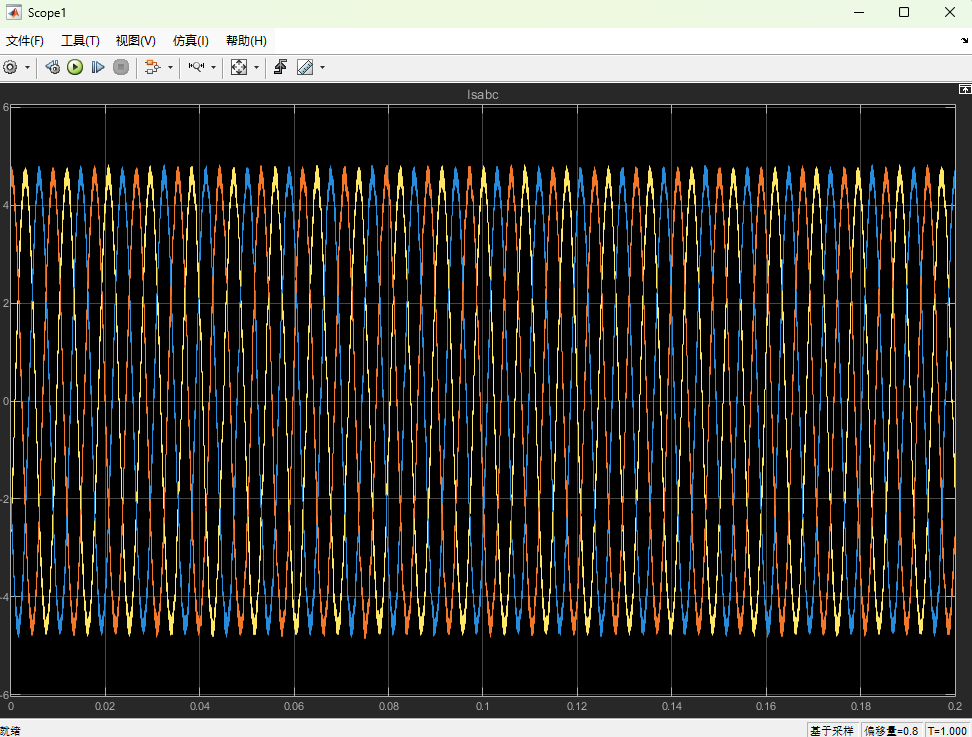This screenshot has height=737, width=972.
Task: Click the step back simulation icon
Action: (53, 67)
